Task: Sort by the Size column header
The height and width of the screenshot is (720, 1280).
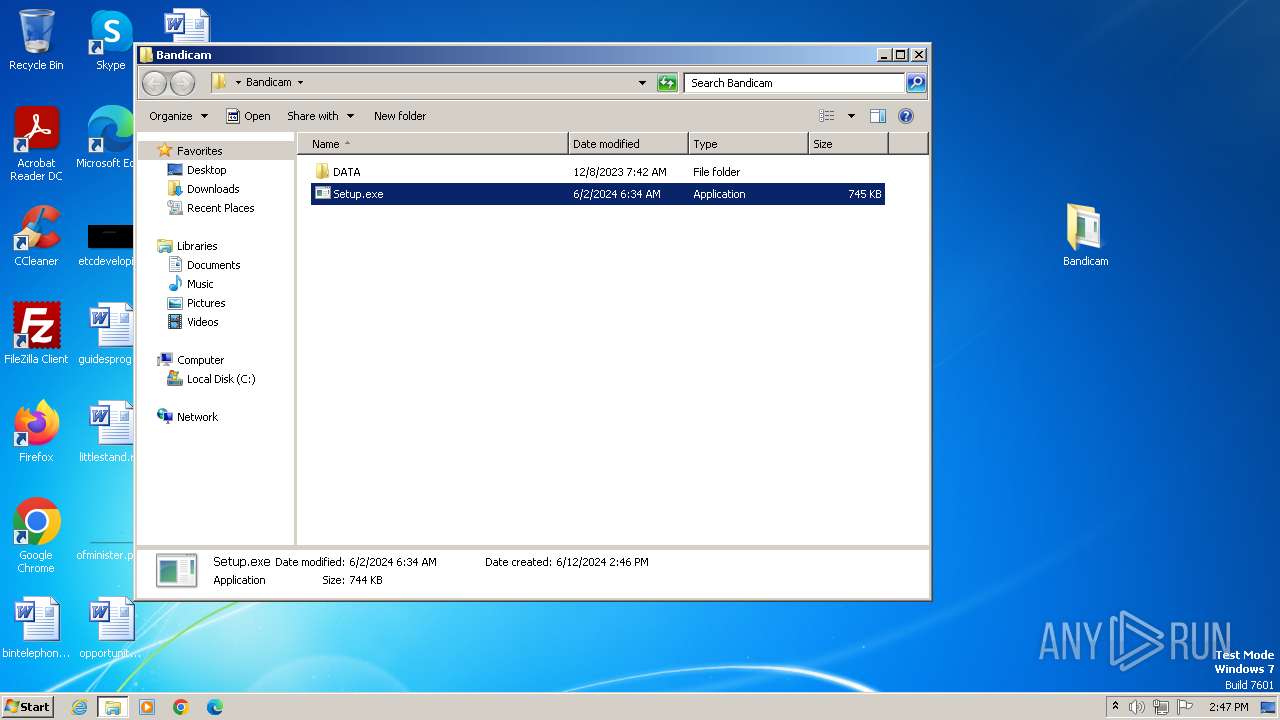Action: (848, 144)
